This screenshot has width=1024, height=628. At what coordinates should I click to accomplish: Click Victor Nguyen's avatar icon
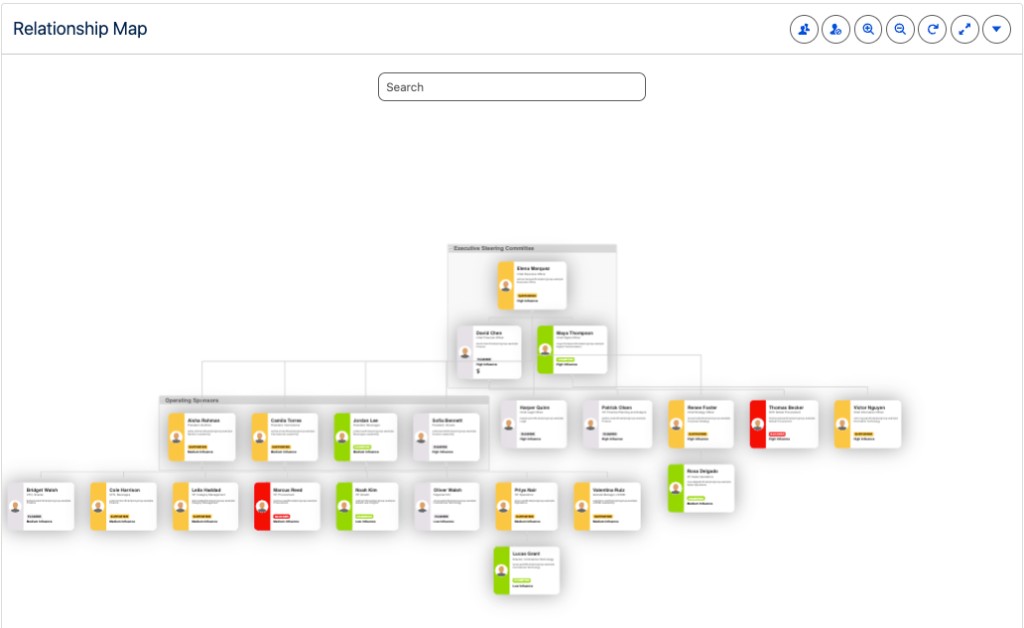(x=842, y=424)
